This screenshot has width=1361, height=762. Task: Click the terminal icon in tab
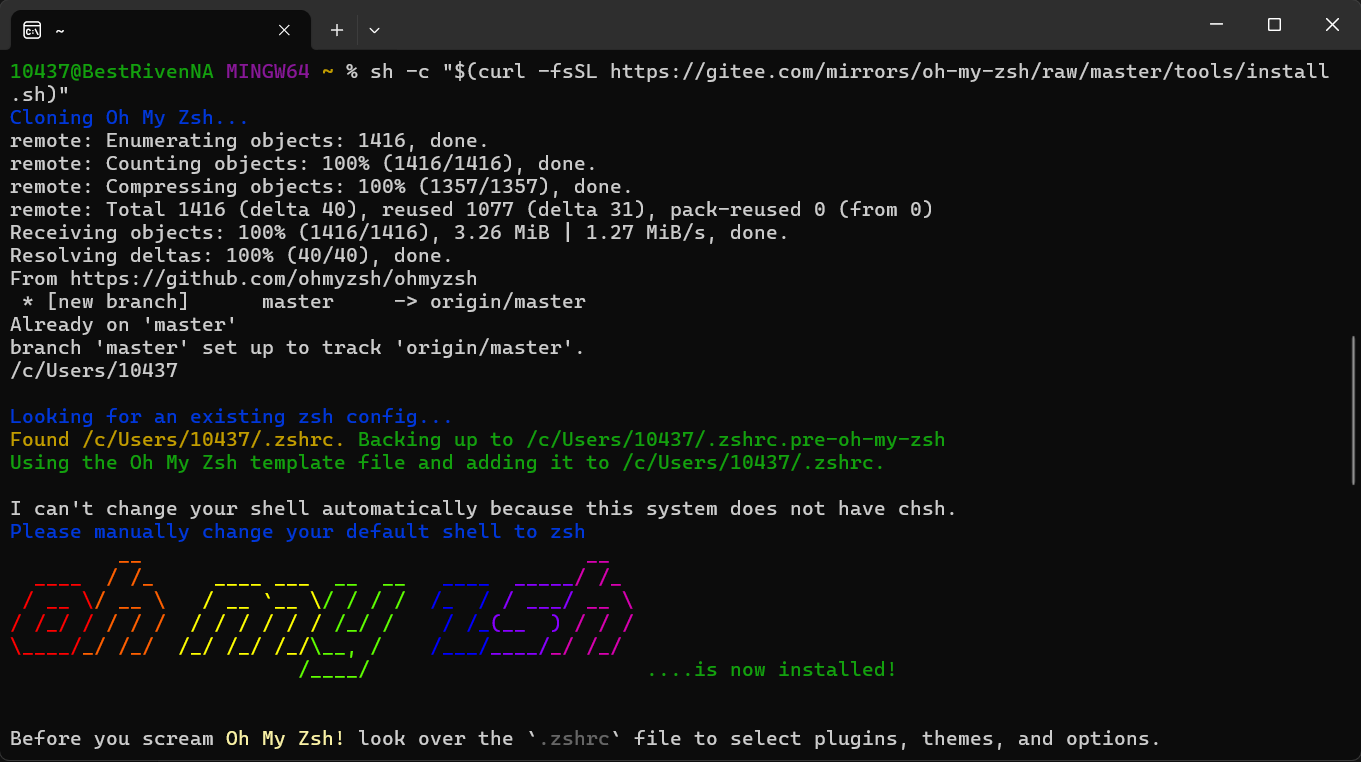tap(33, 30)
